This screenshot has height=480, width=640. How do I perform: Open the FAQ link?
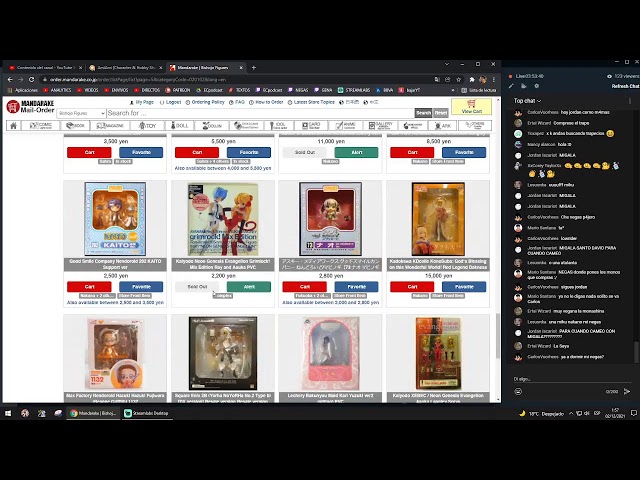(237, 102)
